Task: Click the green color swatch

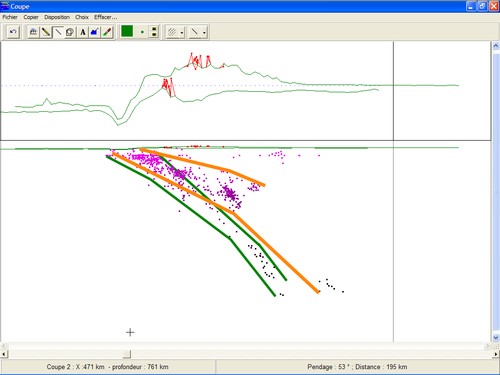Action: (x=127, y=32)
